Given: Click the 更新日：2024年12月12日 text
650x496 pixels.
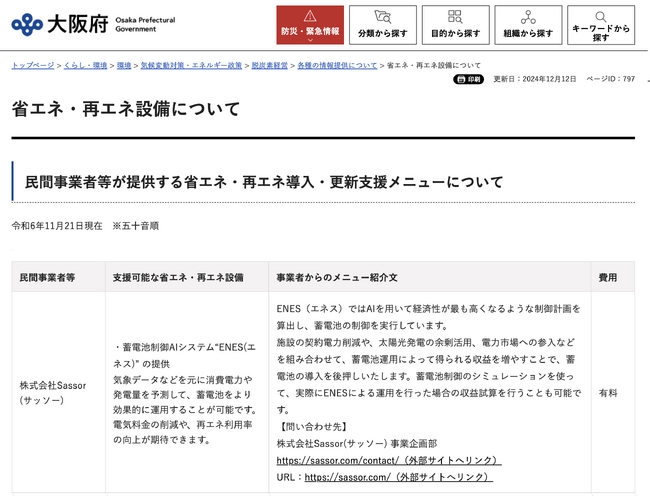Looking at the screenshot, I should 535,79.
